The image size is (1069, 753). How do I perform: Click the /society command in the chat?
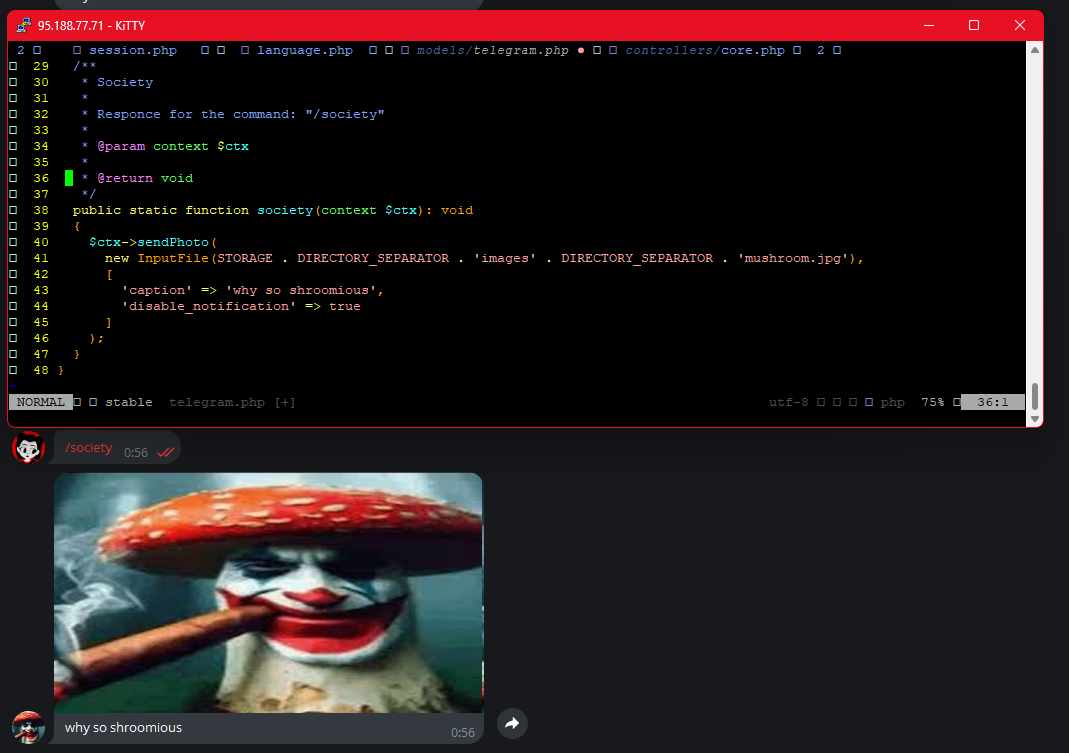point(89,447)
